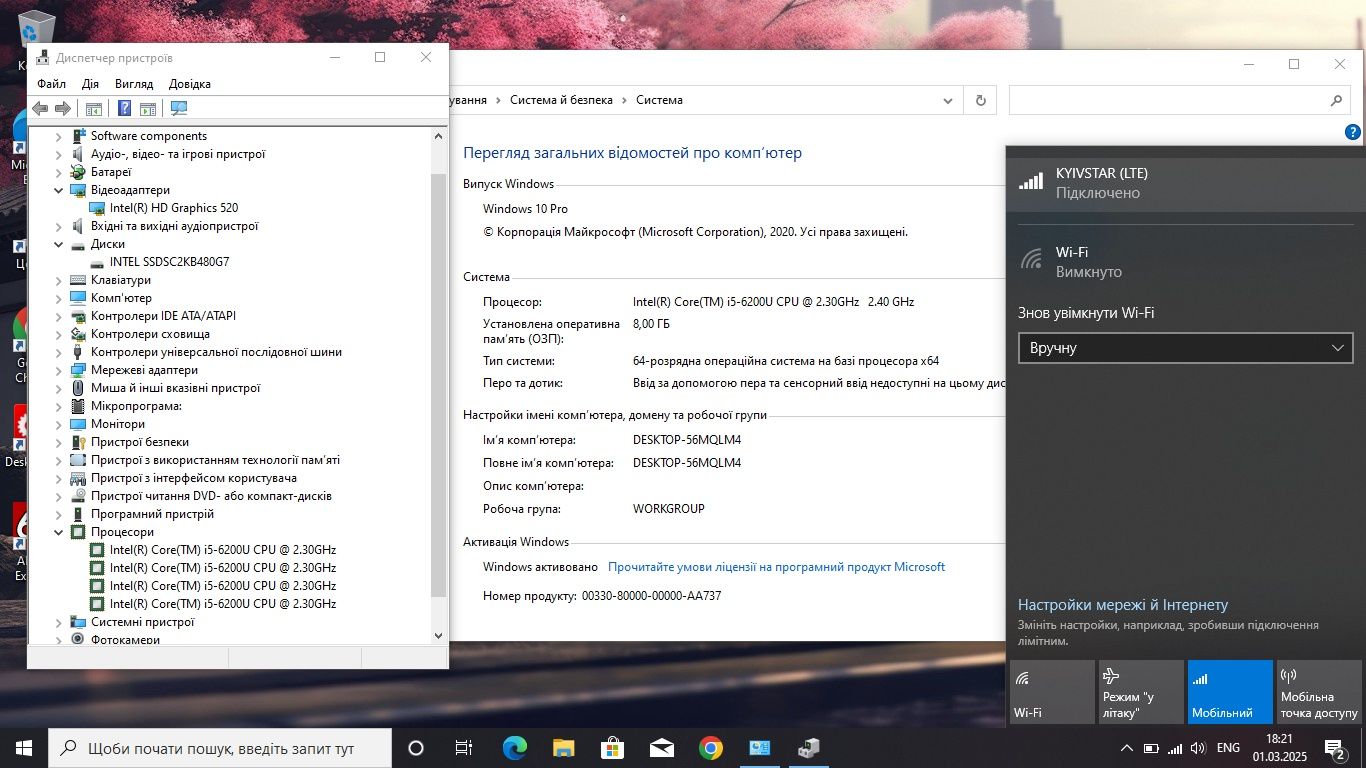The image size is (1366, 768).
Task: Open Настройки мережі й Інтернету link
Action: 1123,605
